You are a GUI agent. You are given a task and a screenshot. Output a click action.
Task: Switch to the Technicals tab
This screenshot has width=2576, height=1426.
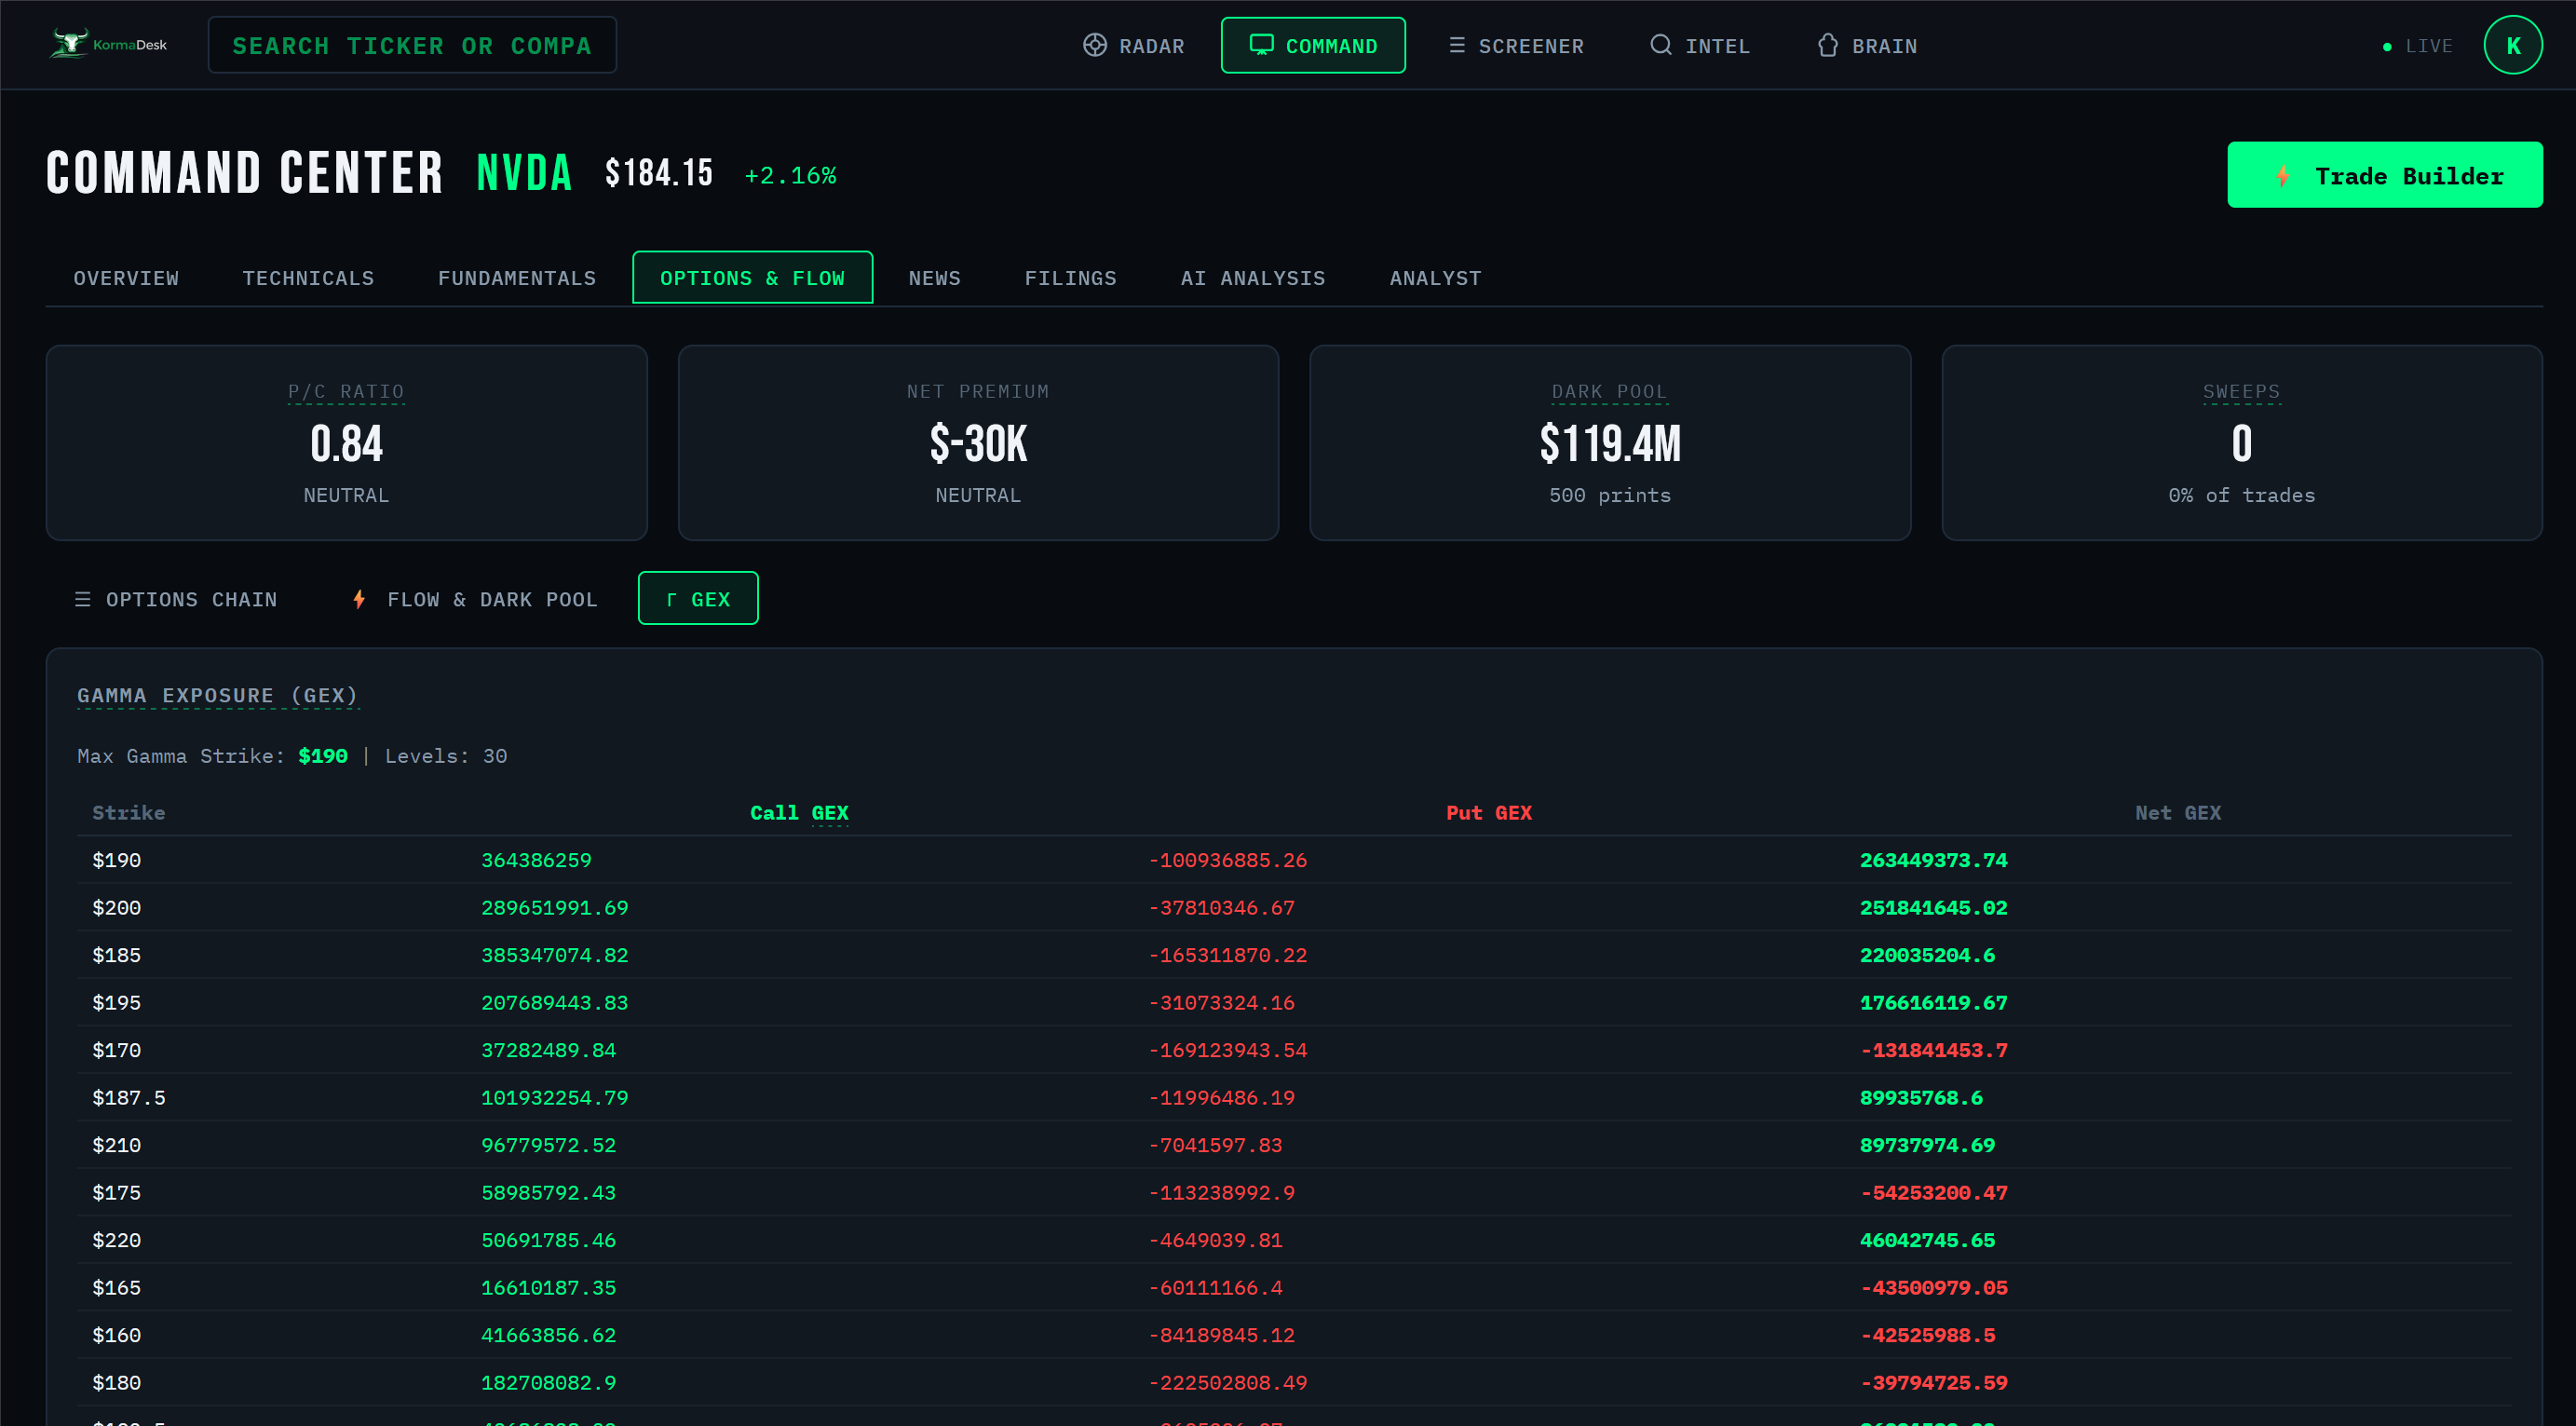coord(308,278)
